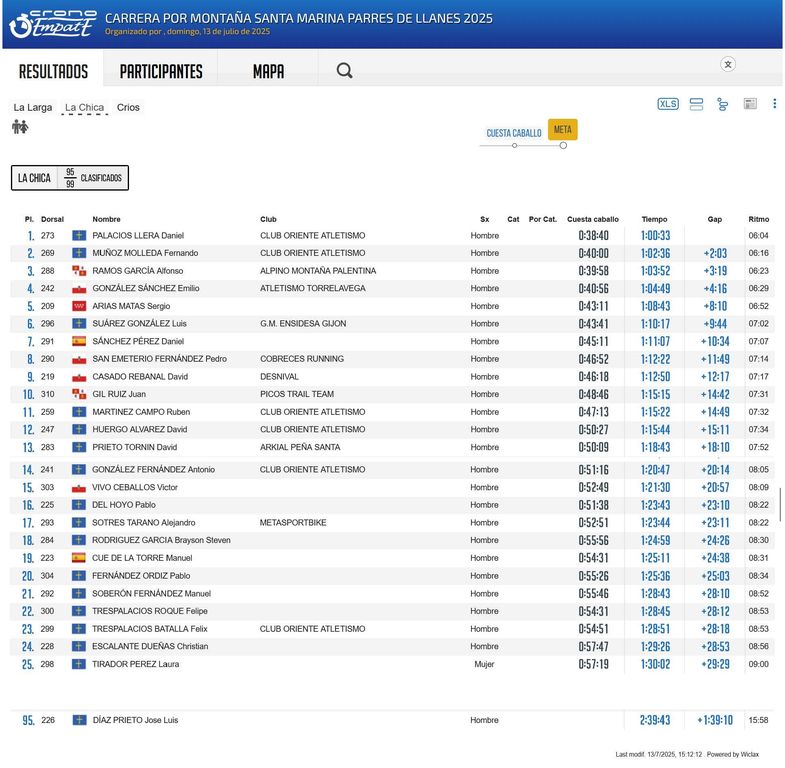The height and width of the screenshot is (768, 785).
Task: Select the Resultados tab
Action: [53, 71]
